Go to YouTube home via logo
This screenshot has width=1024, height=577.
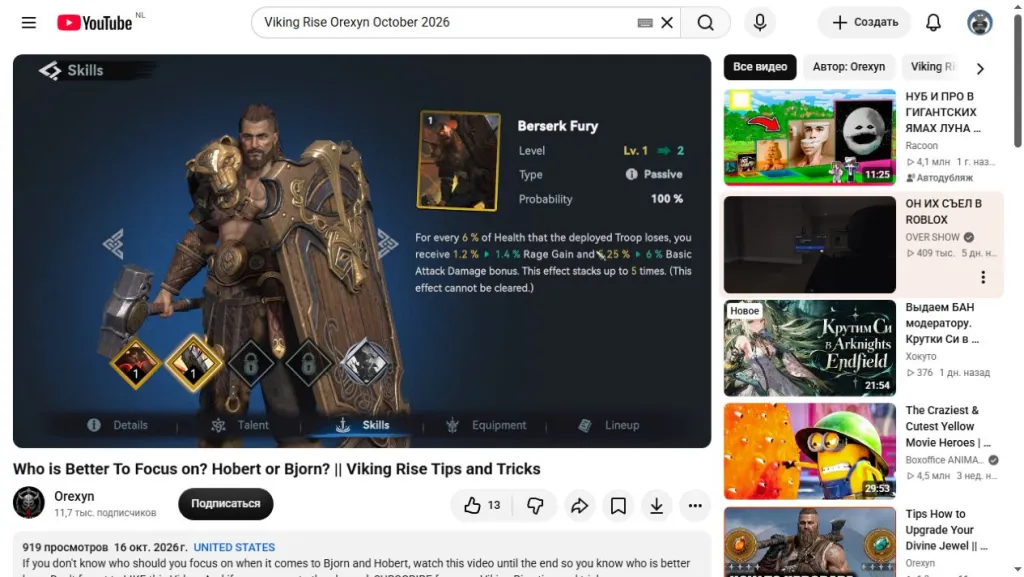click(95, 23)
